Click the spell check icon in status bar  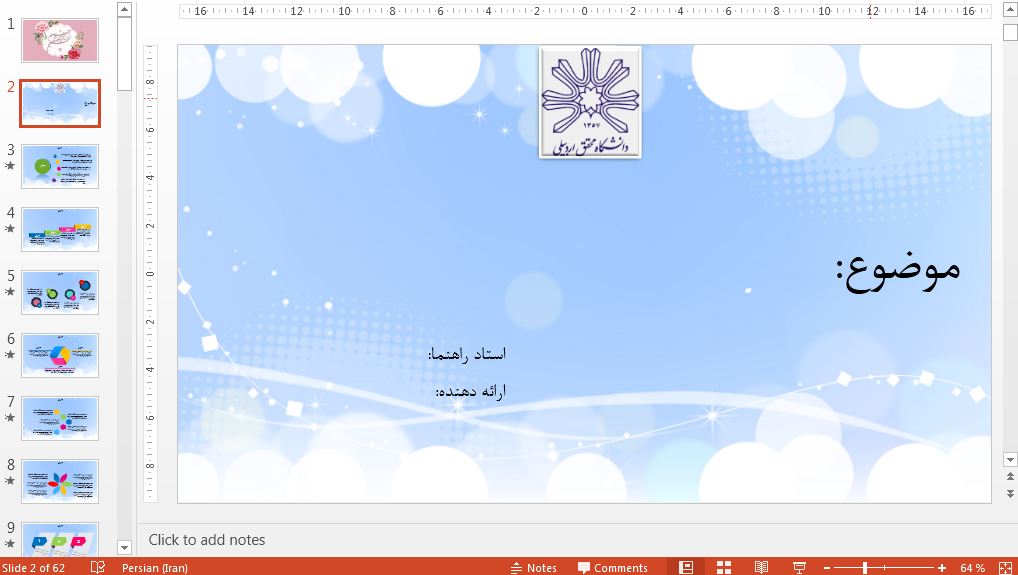(98, 567)
